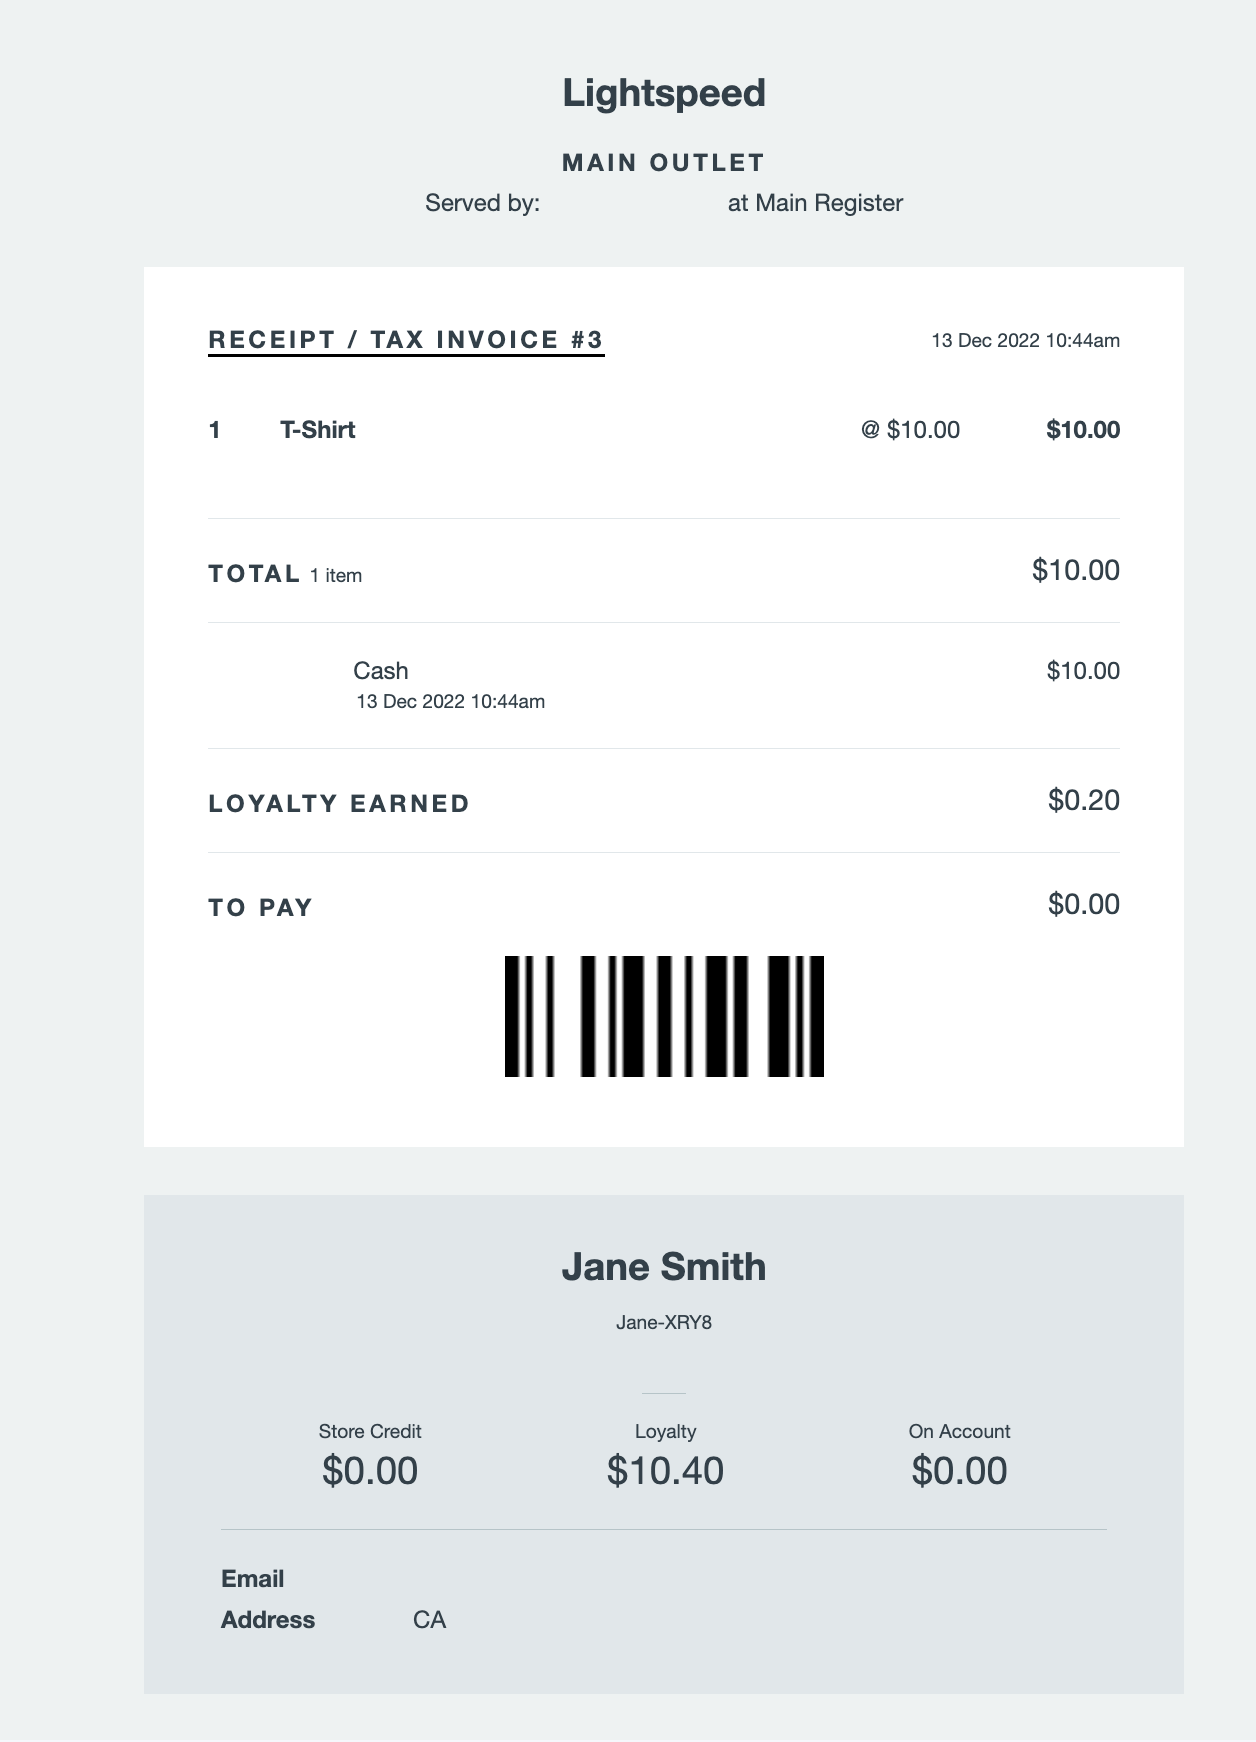Click the '1 item' count beside TOTAL
This screenshot has width=1256, height=1742.
[x=336, y=576]
